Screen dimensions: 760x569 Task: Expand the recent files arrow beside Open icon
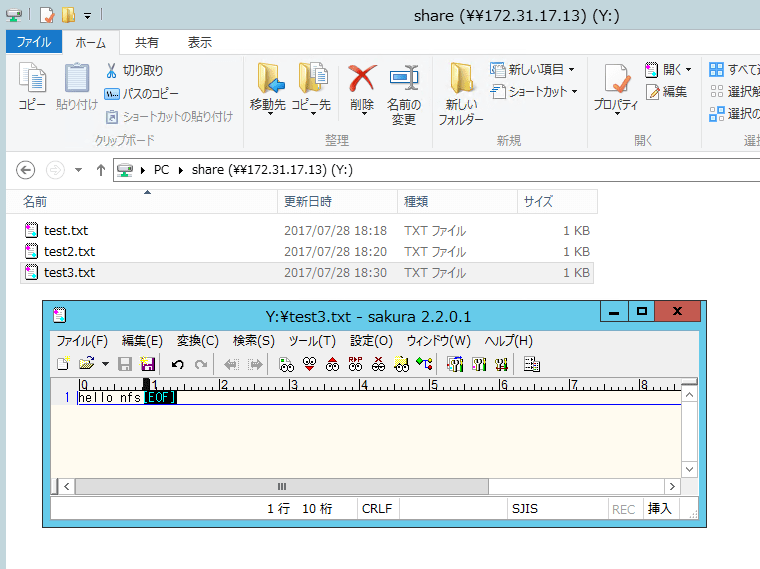coord(105,364)
